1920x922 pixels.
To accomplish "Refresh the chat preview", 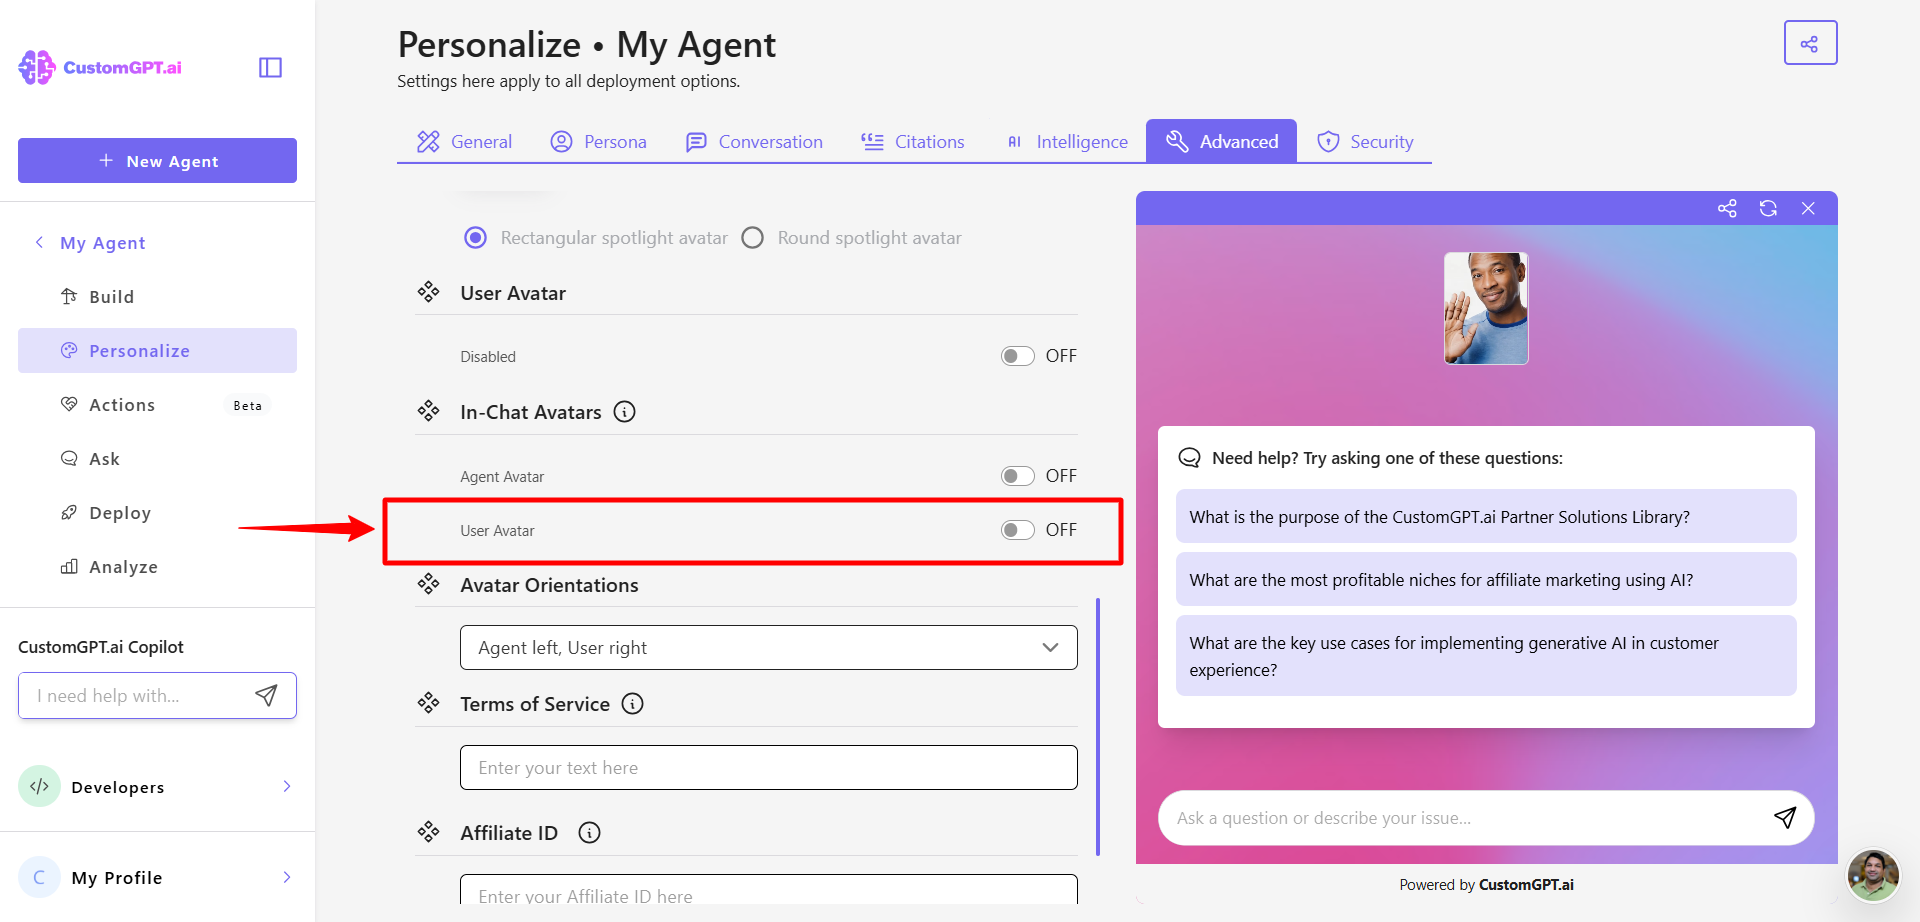I will click(x=1768, y=208).
